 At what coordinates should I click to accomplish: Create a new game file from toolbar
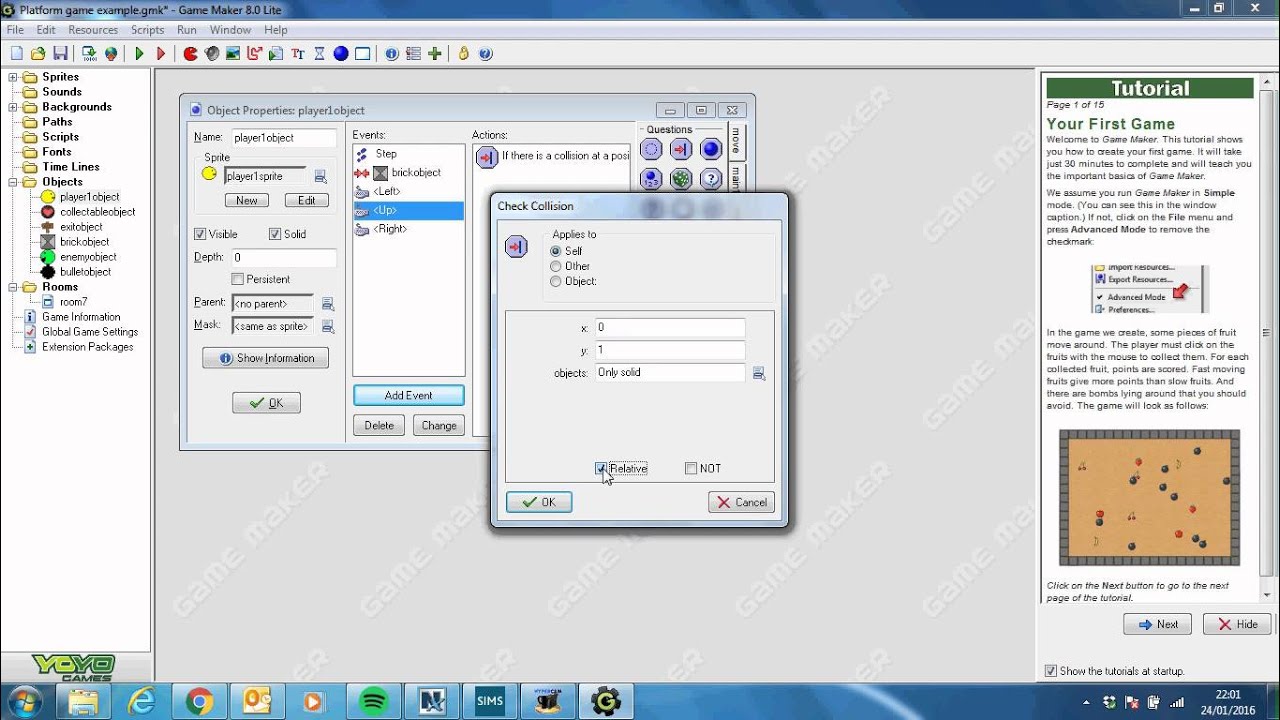(17, 54)
